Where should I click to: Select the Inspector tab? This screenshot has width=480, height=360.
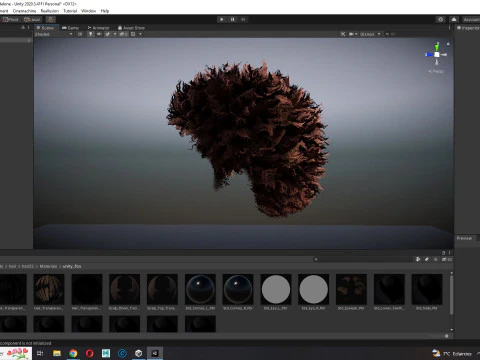click(x=468, y=28)
